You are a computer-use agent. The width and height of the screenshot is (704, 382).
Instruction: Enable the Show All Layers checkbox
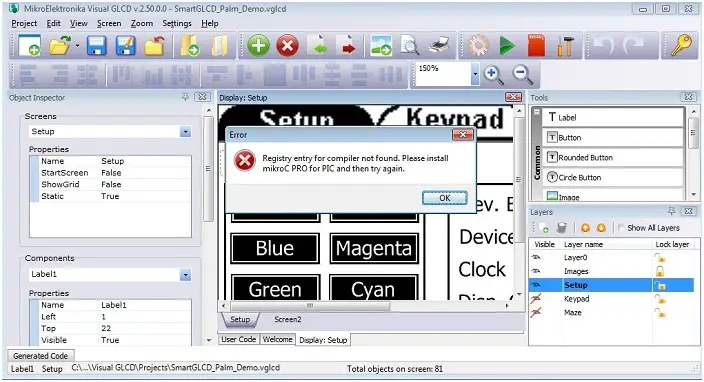[x=621, y=228]
